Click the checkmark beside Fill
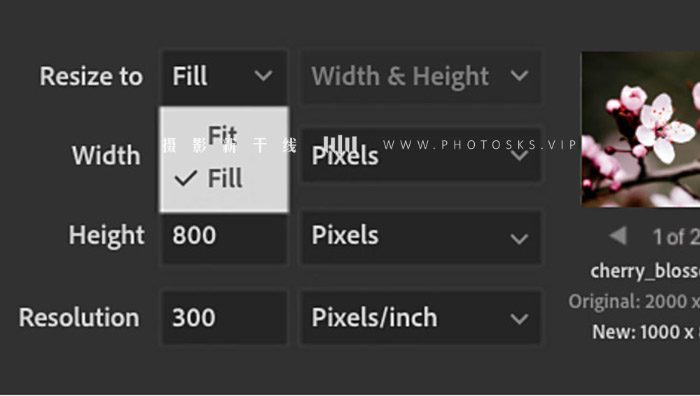Image resolution: width=700 pixels, height=396 pixels. coord(185,178)
